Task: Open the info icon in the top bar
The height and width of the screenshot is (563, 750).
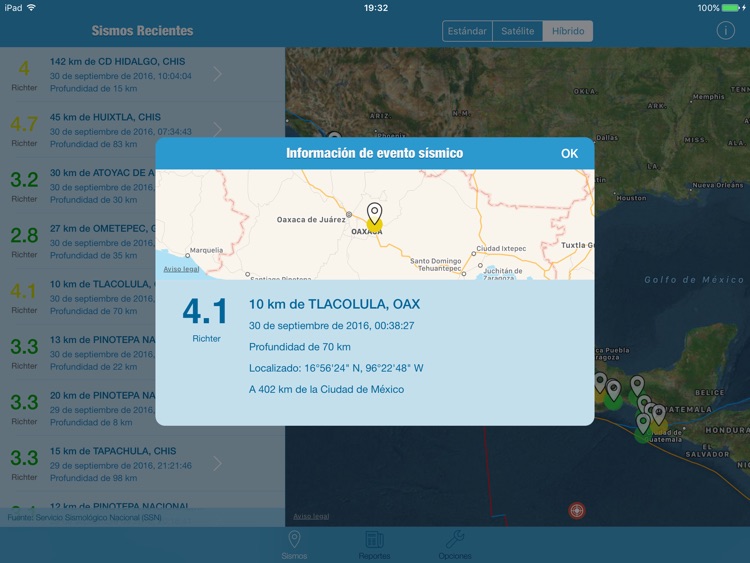Action: (x=725, y=31)
